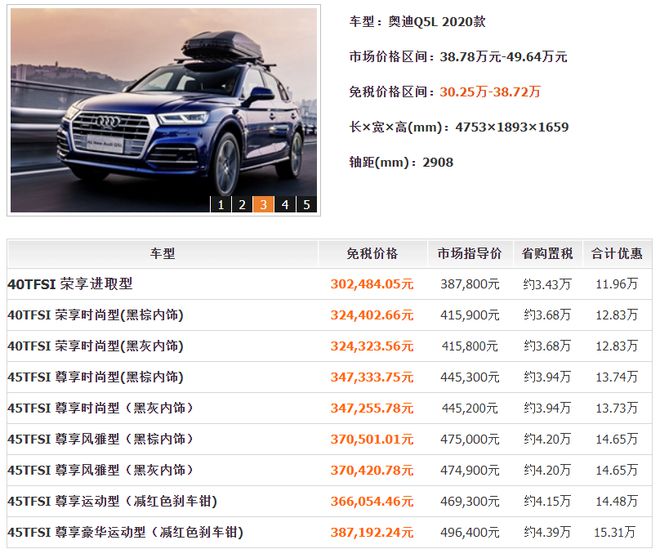Screen dimensions: 660x558
Task: Select highlighted slide 3 indicator
Action: pos(263,205)
